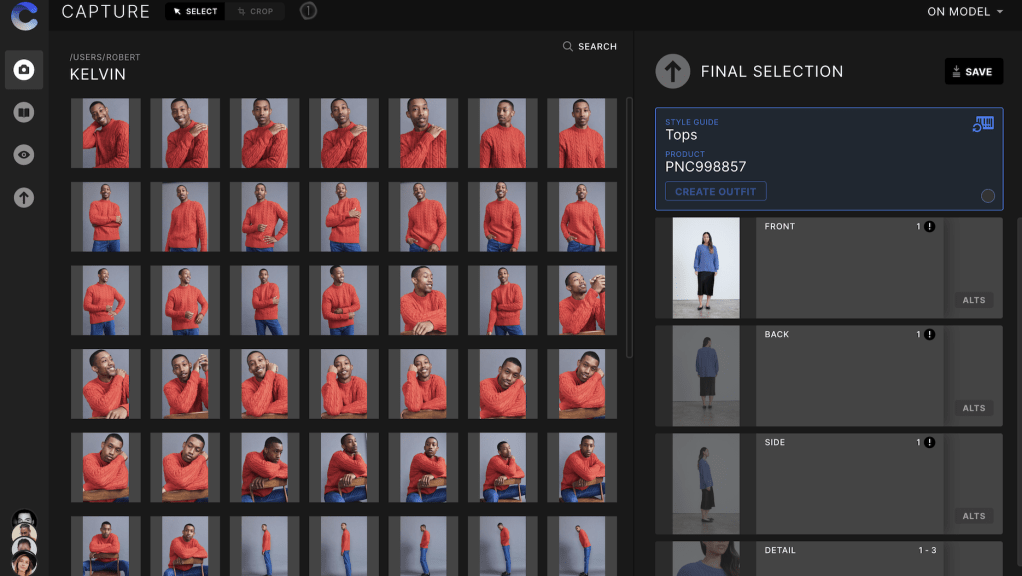Viewport: 1022px width, 576px height.
Task: Select the second photo in the bottom row
Action: pyautogui.click(x=185, y=546)
